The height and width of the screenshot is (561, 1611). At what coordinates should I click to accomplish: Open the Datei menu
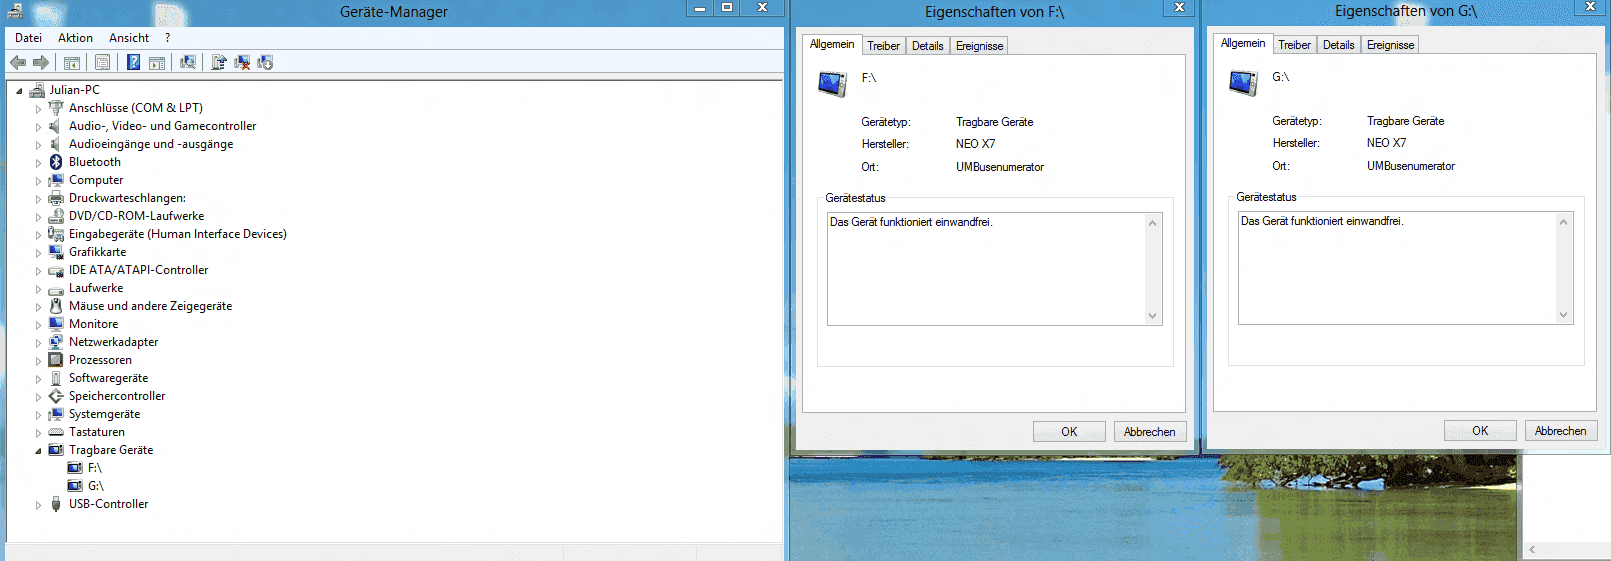(28, 38)
